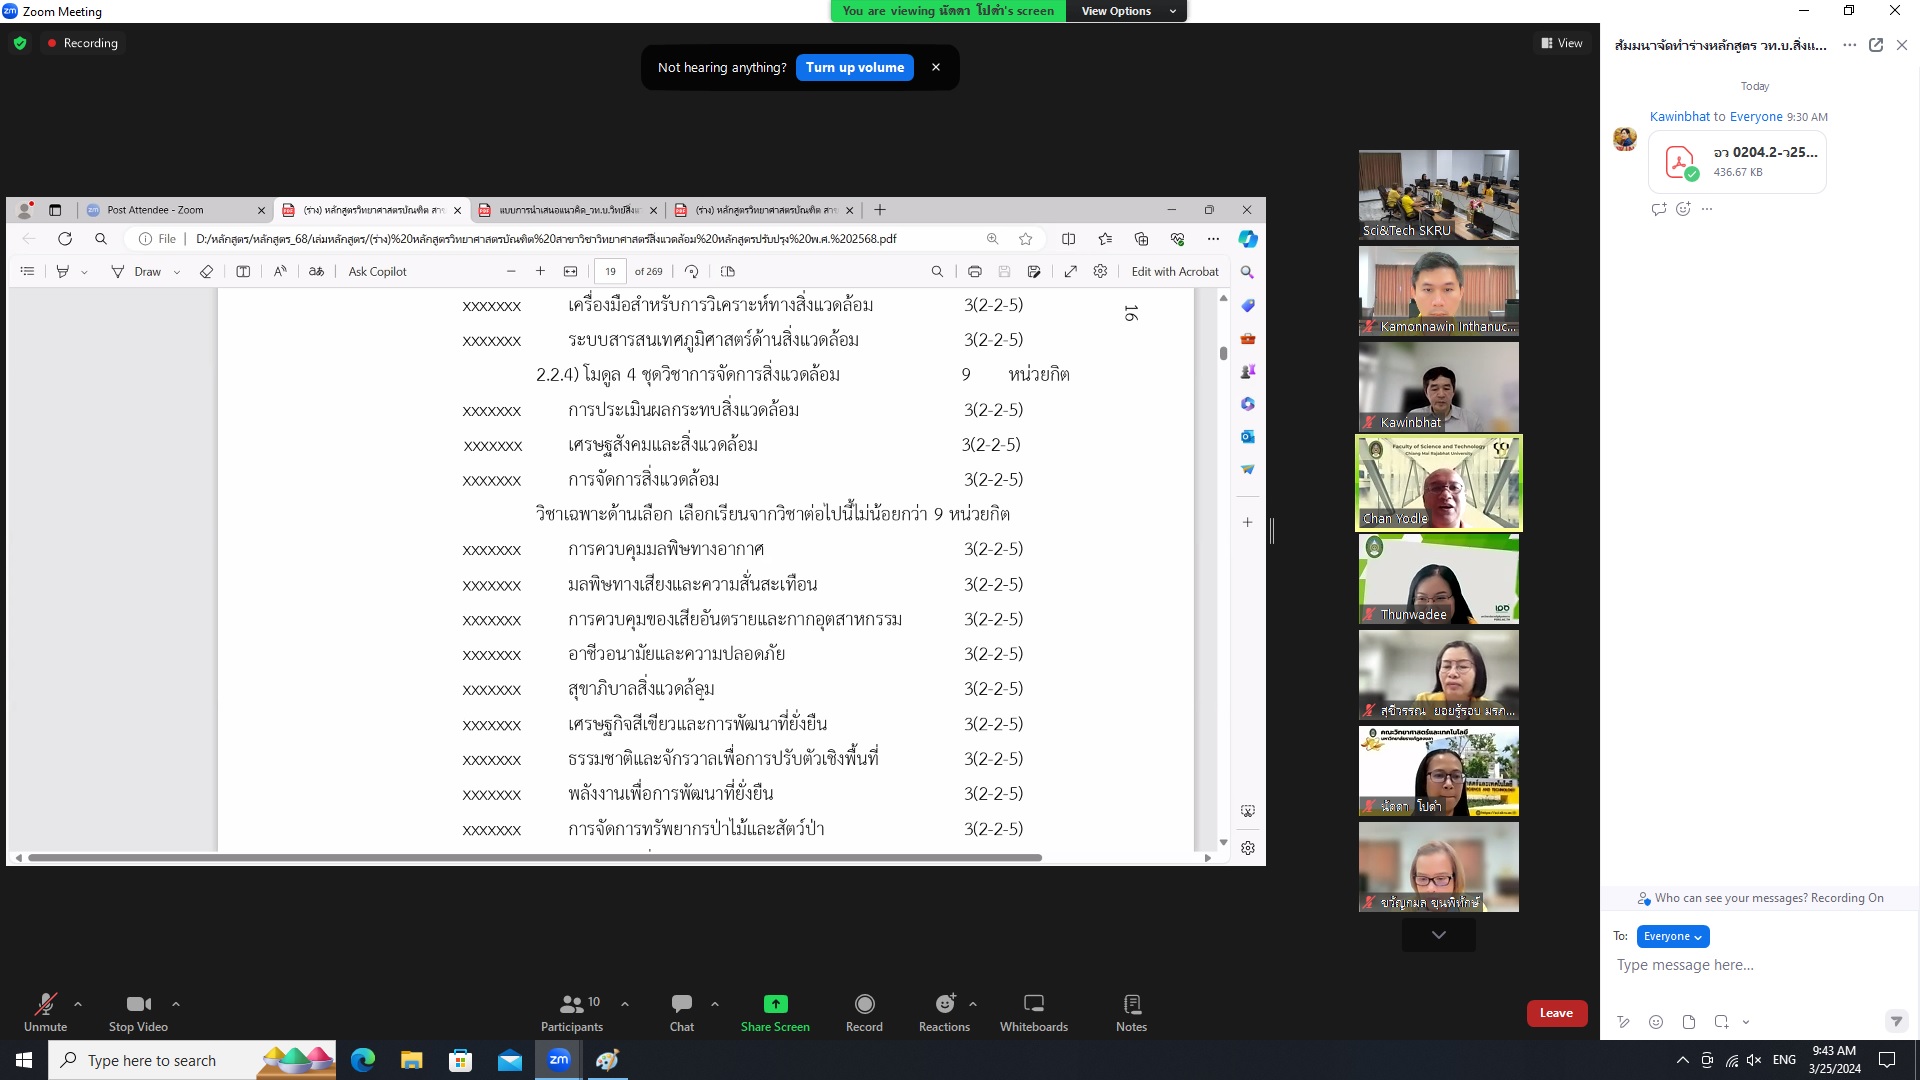This screenshot has height=1080, width=1920.
Task: Attach a file in chat
Action: point(1689,1022)
